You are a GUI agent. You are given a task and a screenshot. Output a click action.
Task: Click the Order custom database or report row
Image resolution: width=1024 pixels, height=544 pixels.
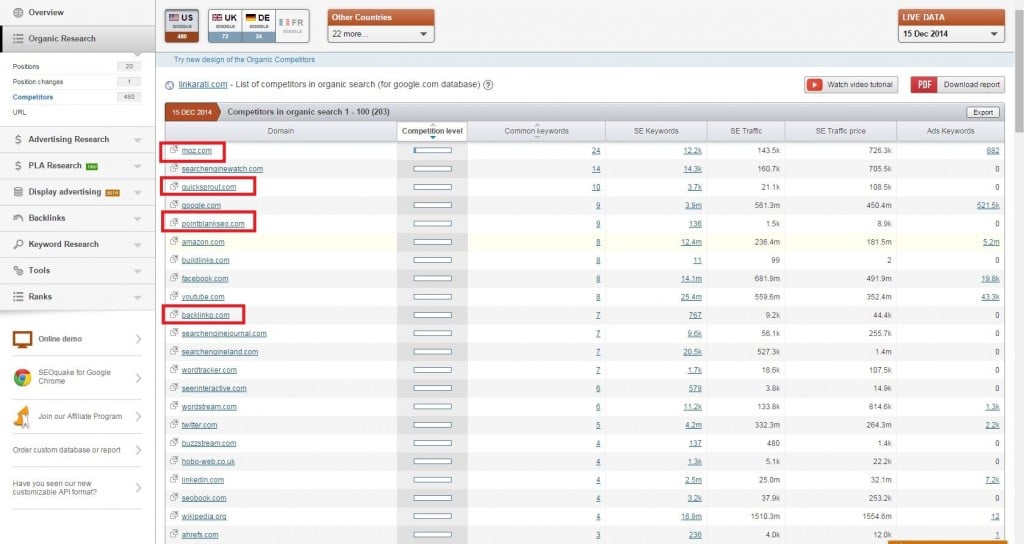76,450
